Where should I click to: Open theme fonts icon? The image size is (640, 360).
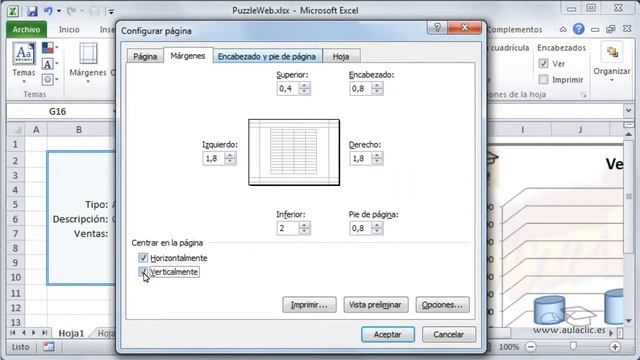pos(50,64)
